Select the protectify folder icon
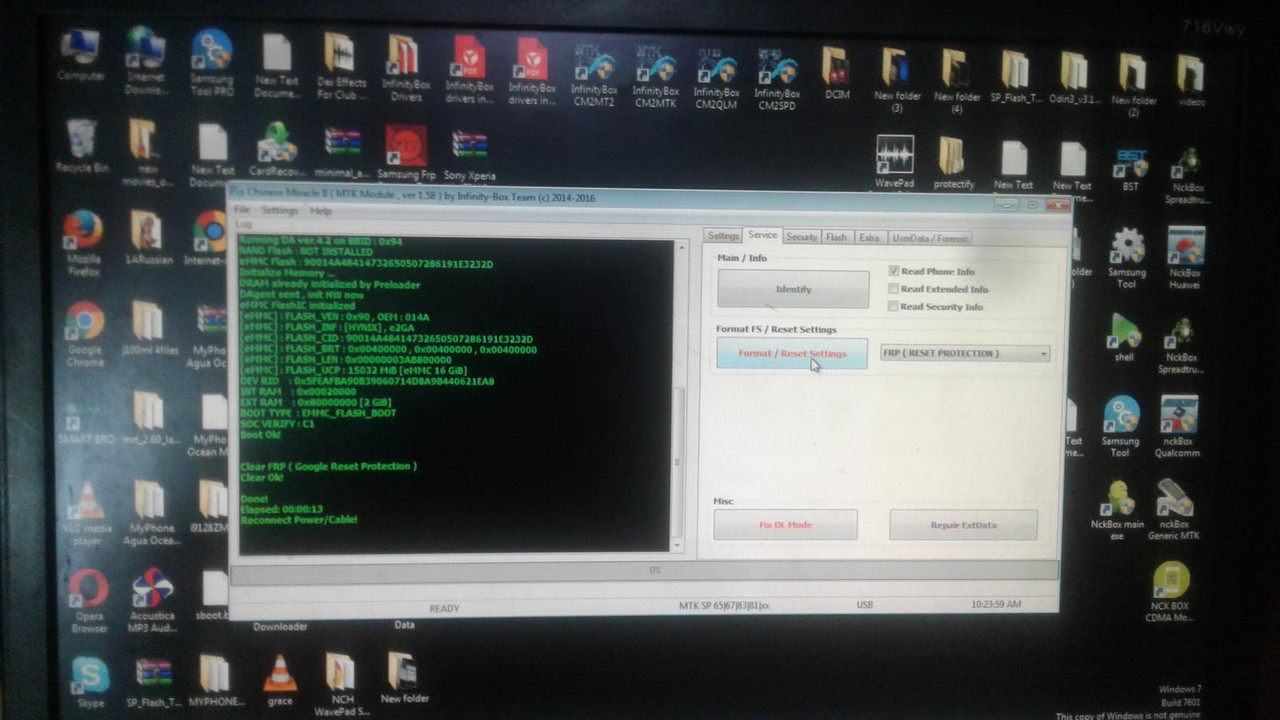This screenshot has height=720, width=1280. coord(953,163)
